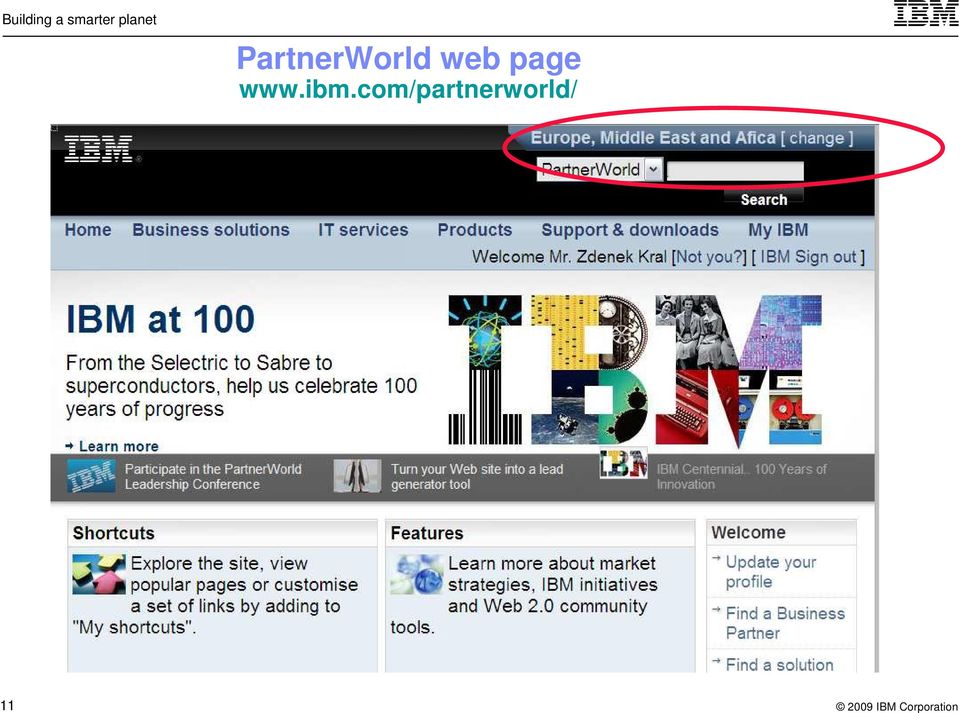
Task: Click the [ change ] region link
Action: (816, 138)
